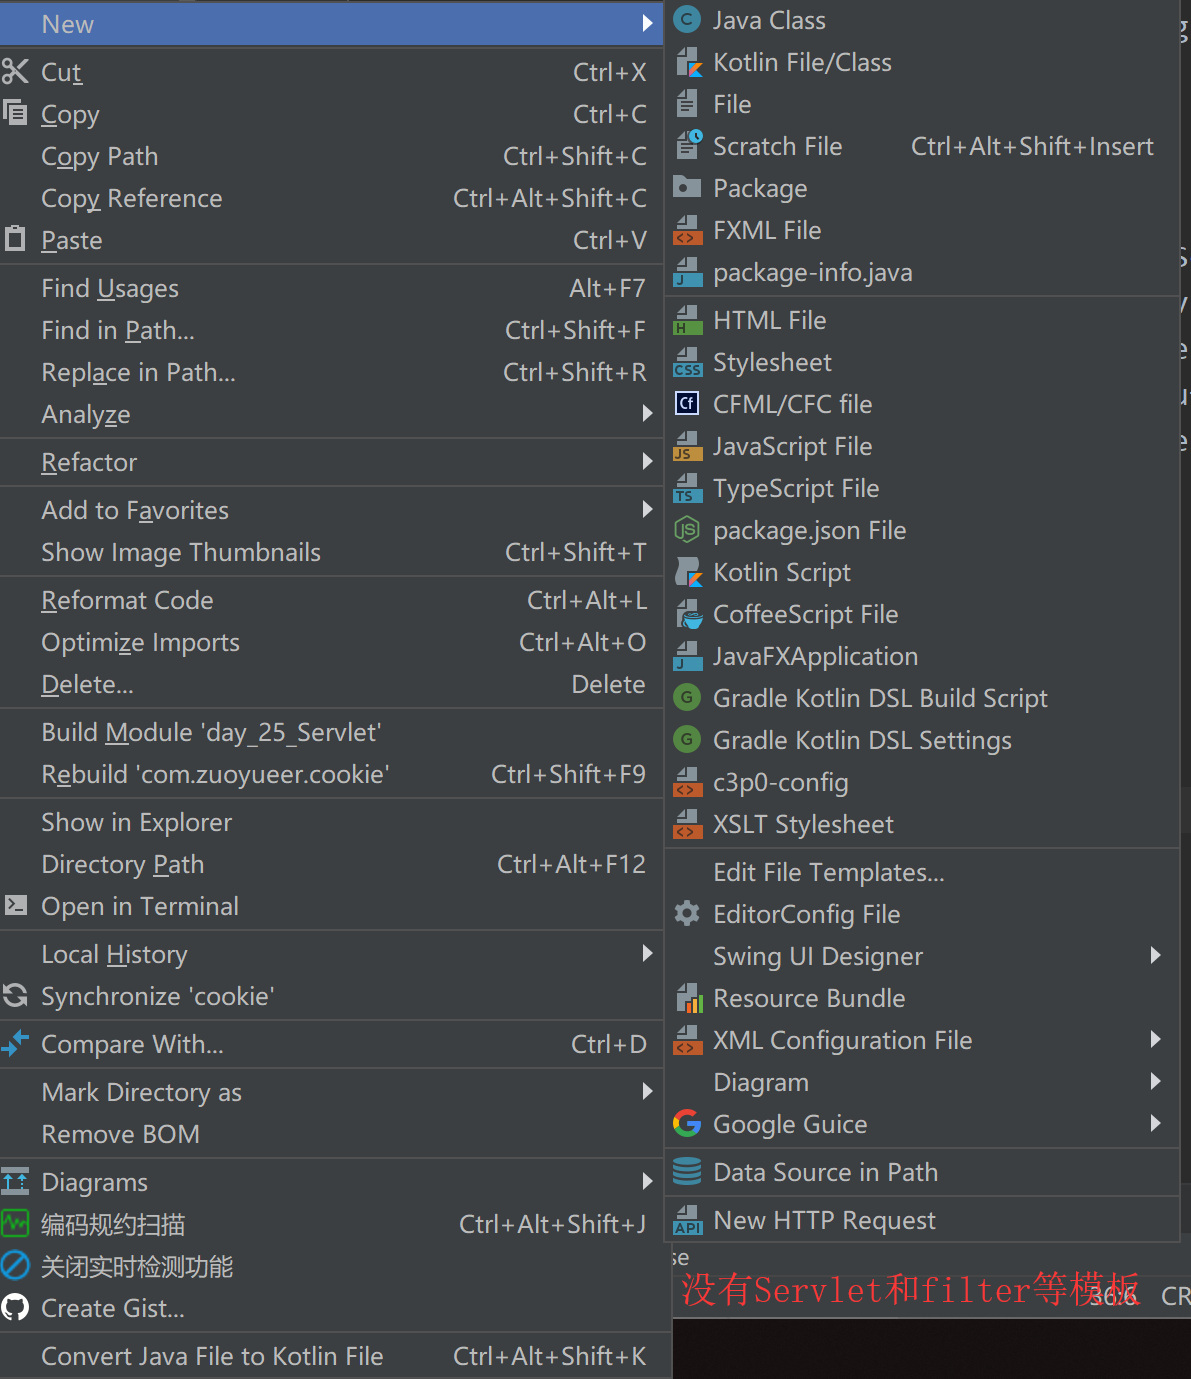The height and width of the screenshot is (1379, 1191).
Task: Expand the Diagram submenu arrow
Action: tap(1155, 1081)
